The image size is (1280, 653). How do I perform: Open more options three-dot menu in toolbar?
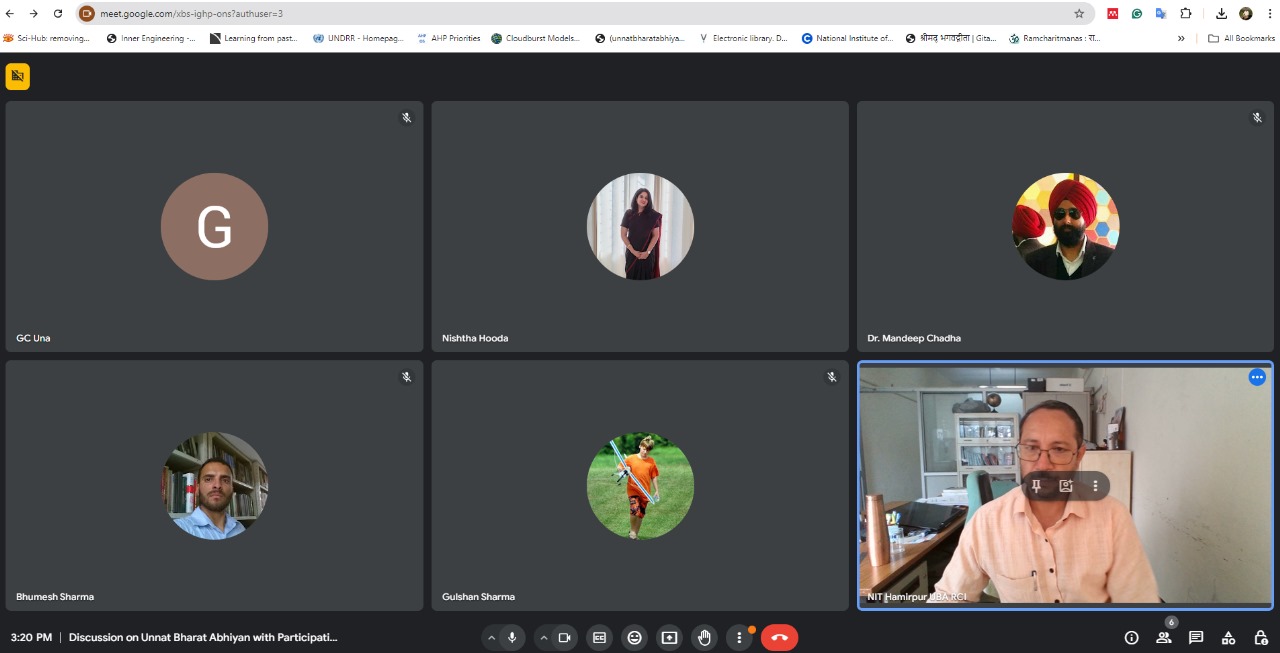click(739, 638)
